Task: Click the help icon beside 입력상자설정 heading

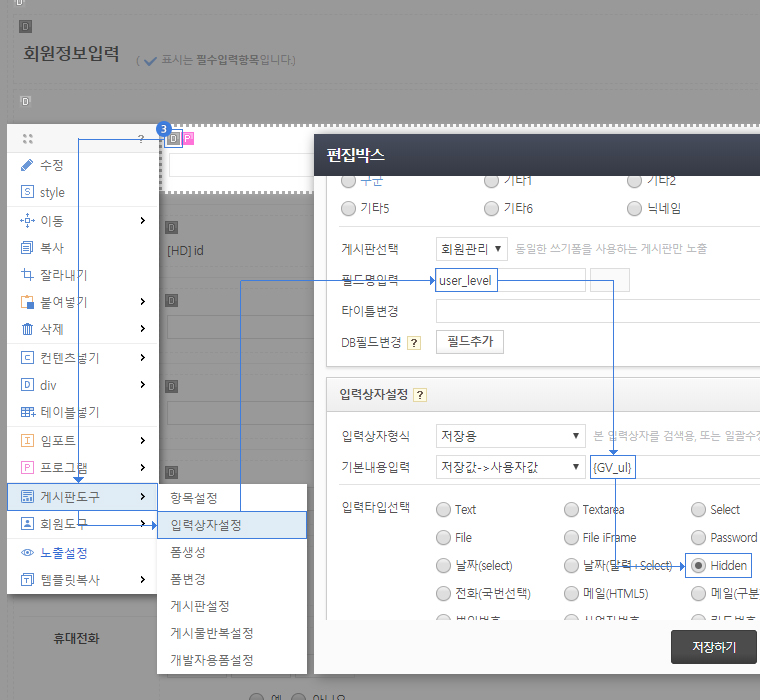Action: coord(420,395)
